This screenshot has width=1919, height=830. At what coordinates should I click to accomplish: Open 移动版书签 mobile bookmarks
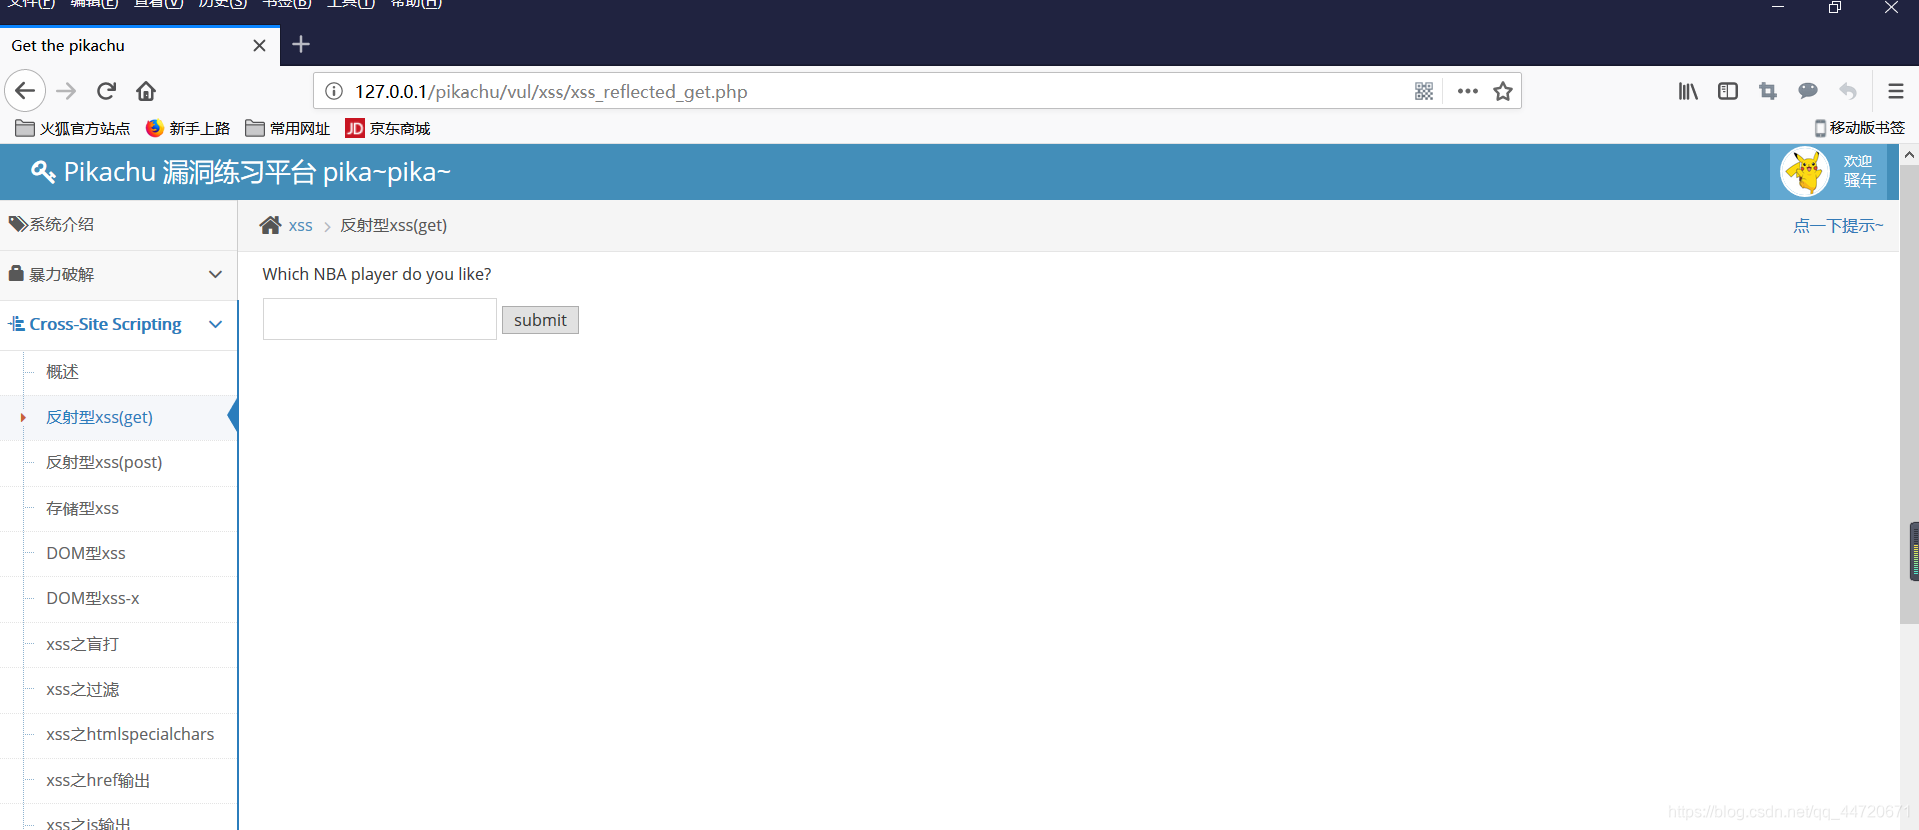pos(1859,128)
